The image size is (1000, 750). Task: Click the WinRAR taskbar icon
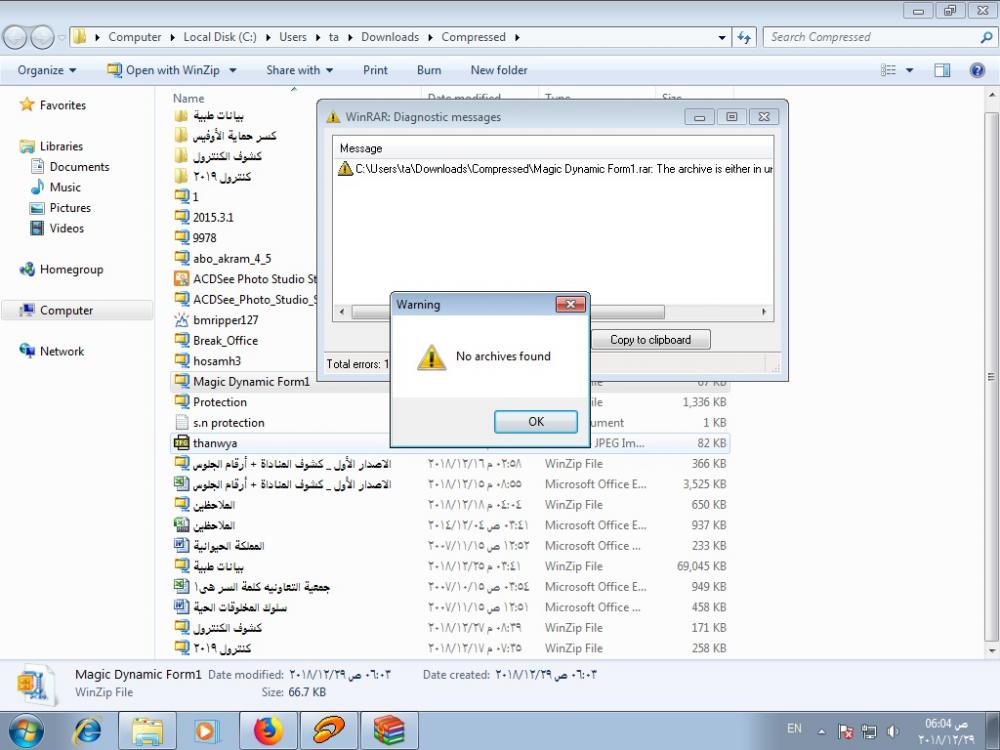point(389,731)
